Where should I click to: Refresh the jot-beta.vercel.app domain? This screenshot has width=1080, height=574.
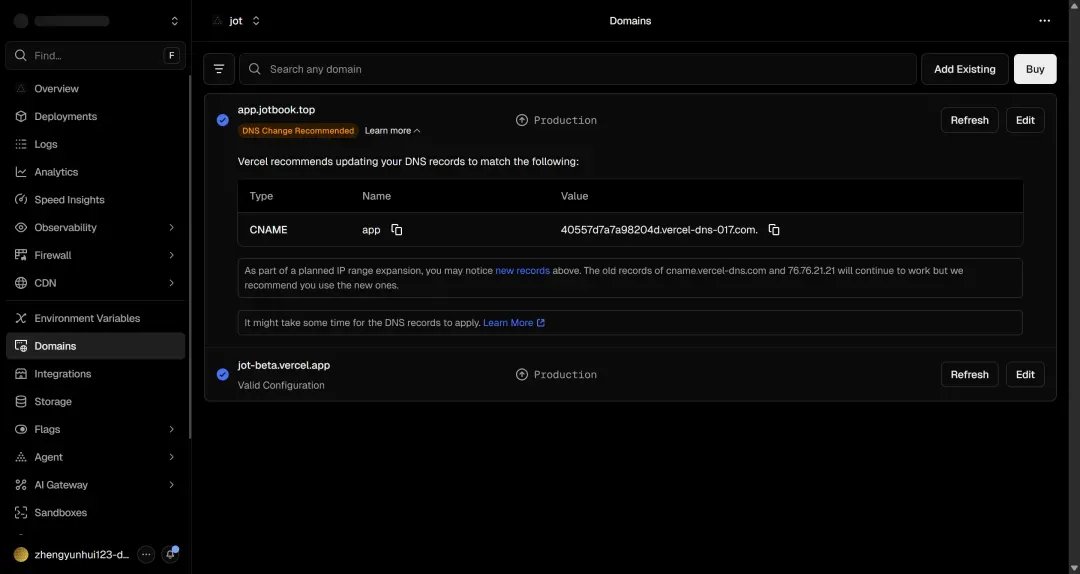969,374
